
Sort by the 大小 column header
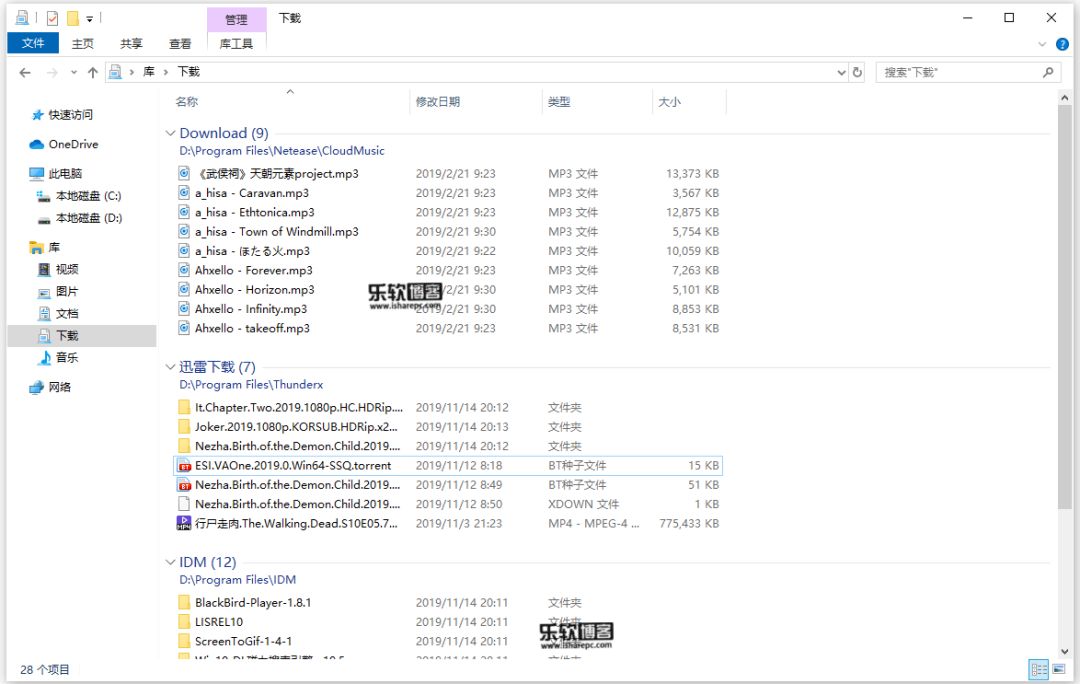click(x=669, y=102)
